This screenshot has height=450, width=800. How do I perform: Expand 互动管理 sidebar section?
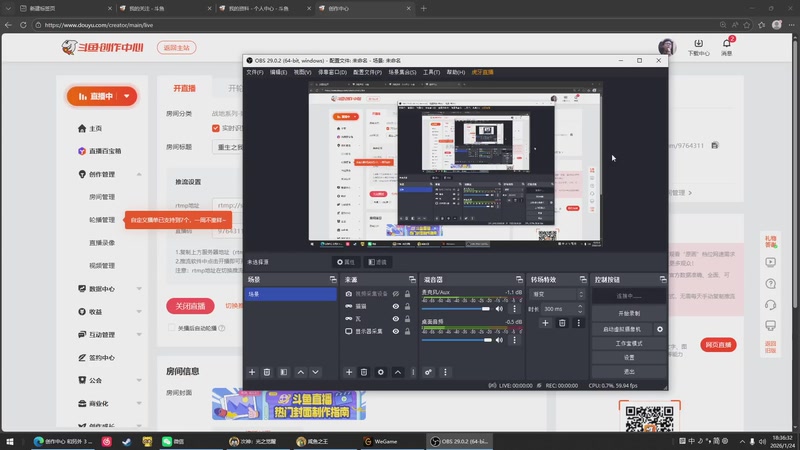pos(139,335)
